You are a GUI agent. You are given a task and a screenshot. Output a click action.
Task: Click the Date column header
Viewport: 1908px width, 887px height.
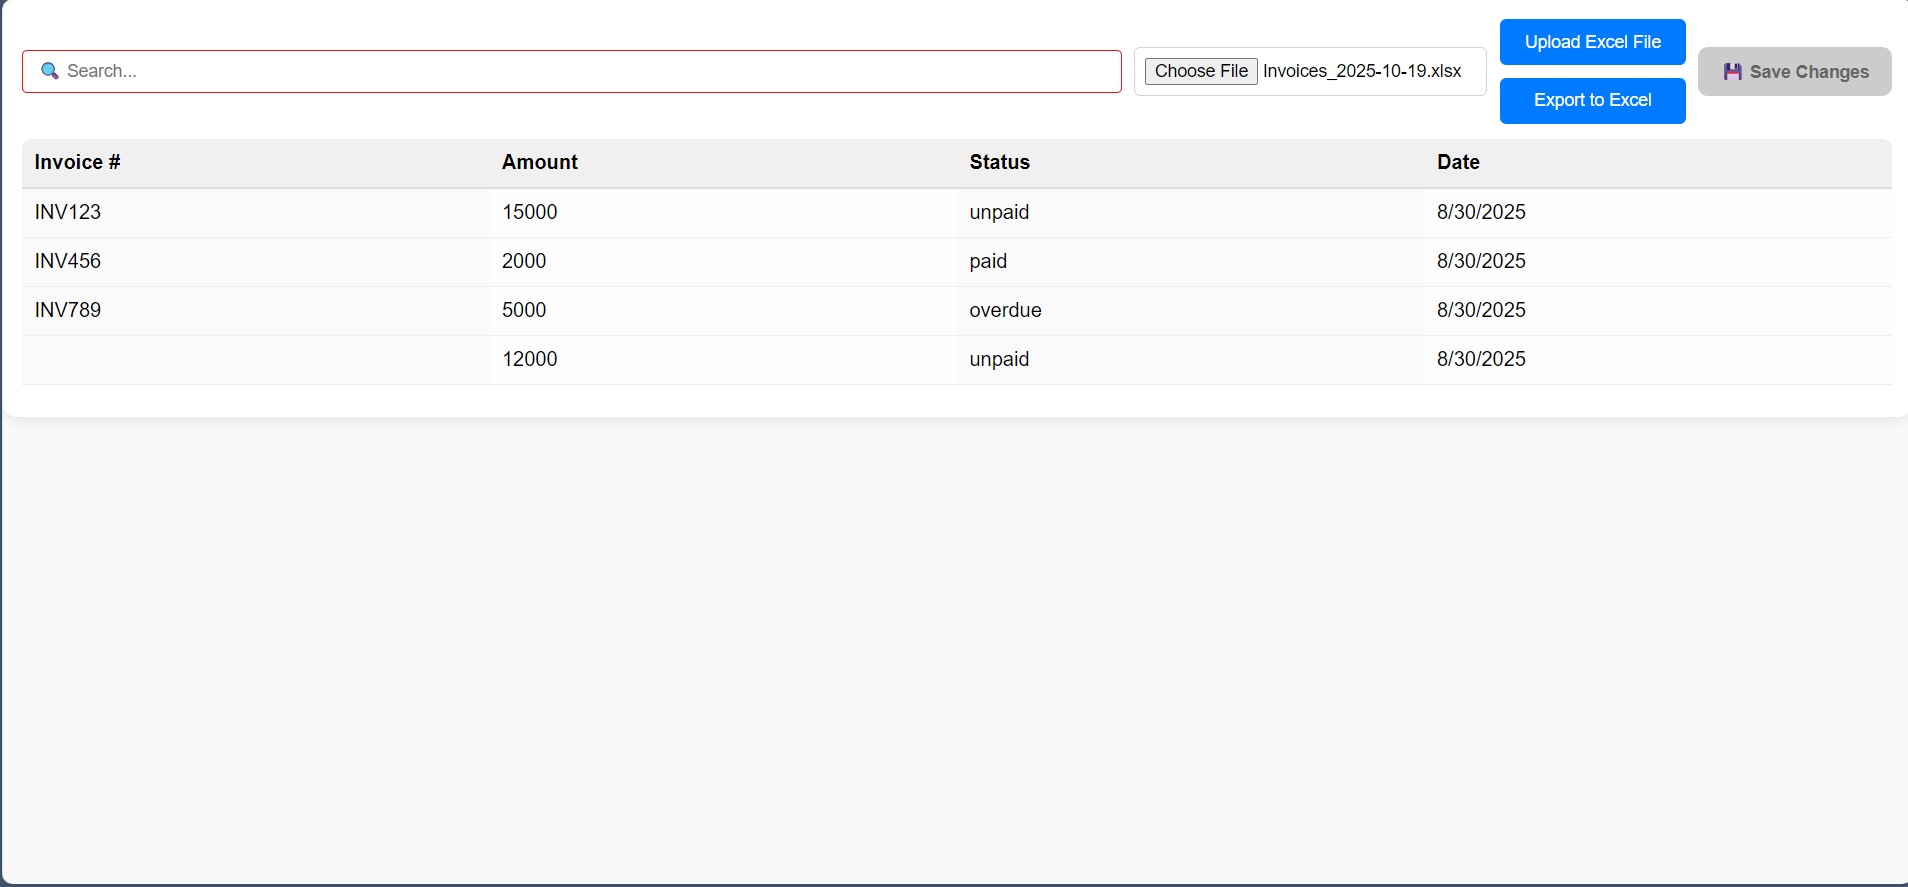coord(1458,162)
